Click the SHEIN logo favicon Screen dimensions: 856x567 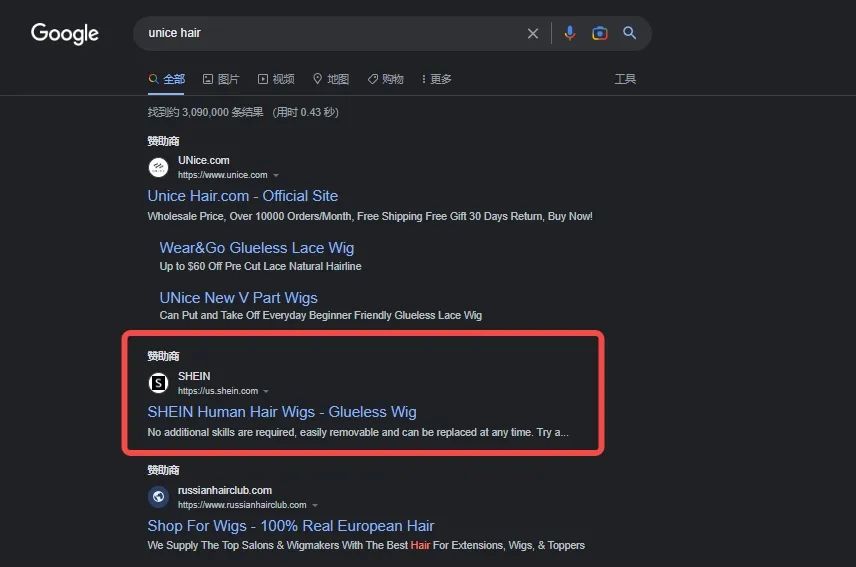(158, 383)
